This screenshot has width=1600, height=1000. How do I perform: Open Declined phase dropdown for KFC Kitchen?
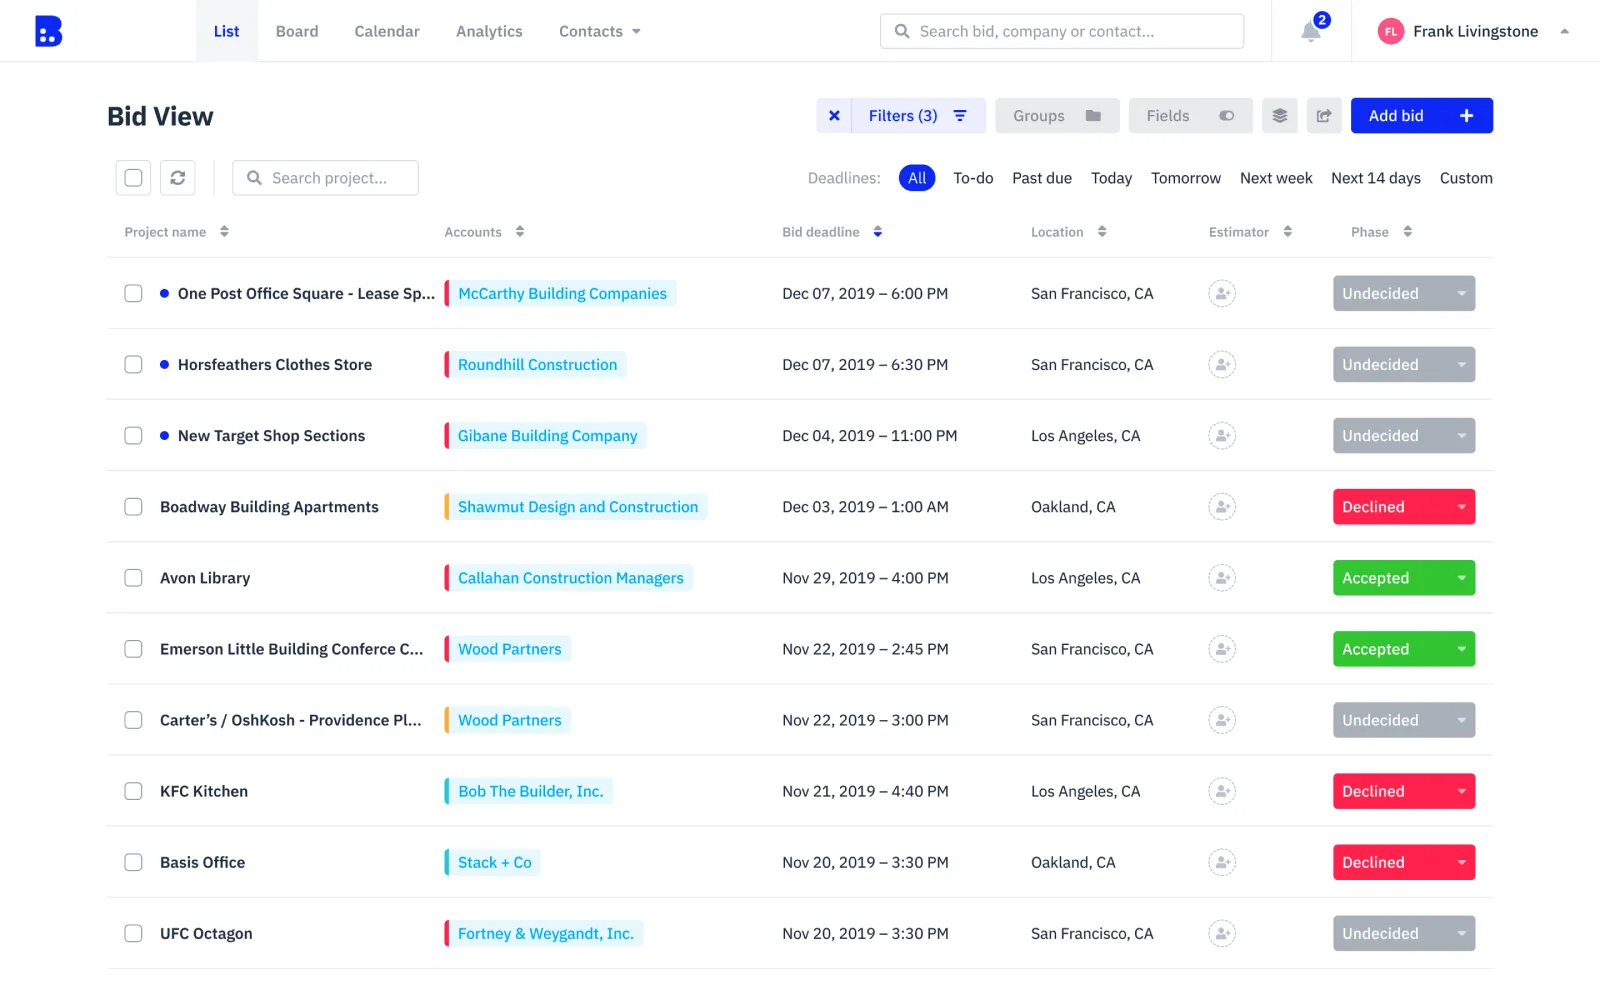[x=1403, y=791]
